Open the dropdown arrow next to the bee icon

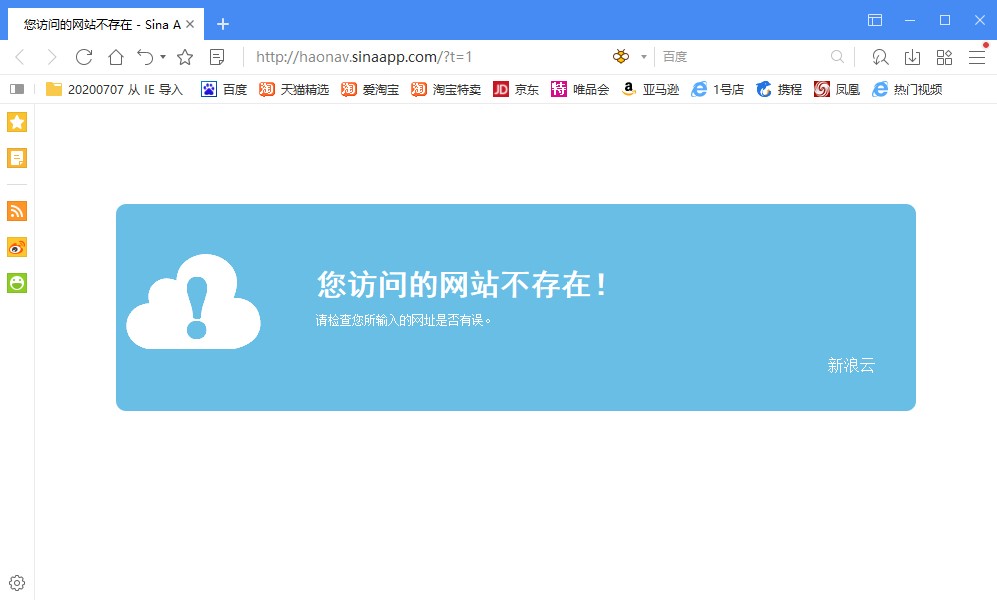[643, 57]
